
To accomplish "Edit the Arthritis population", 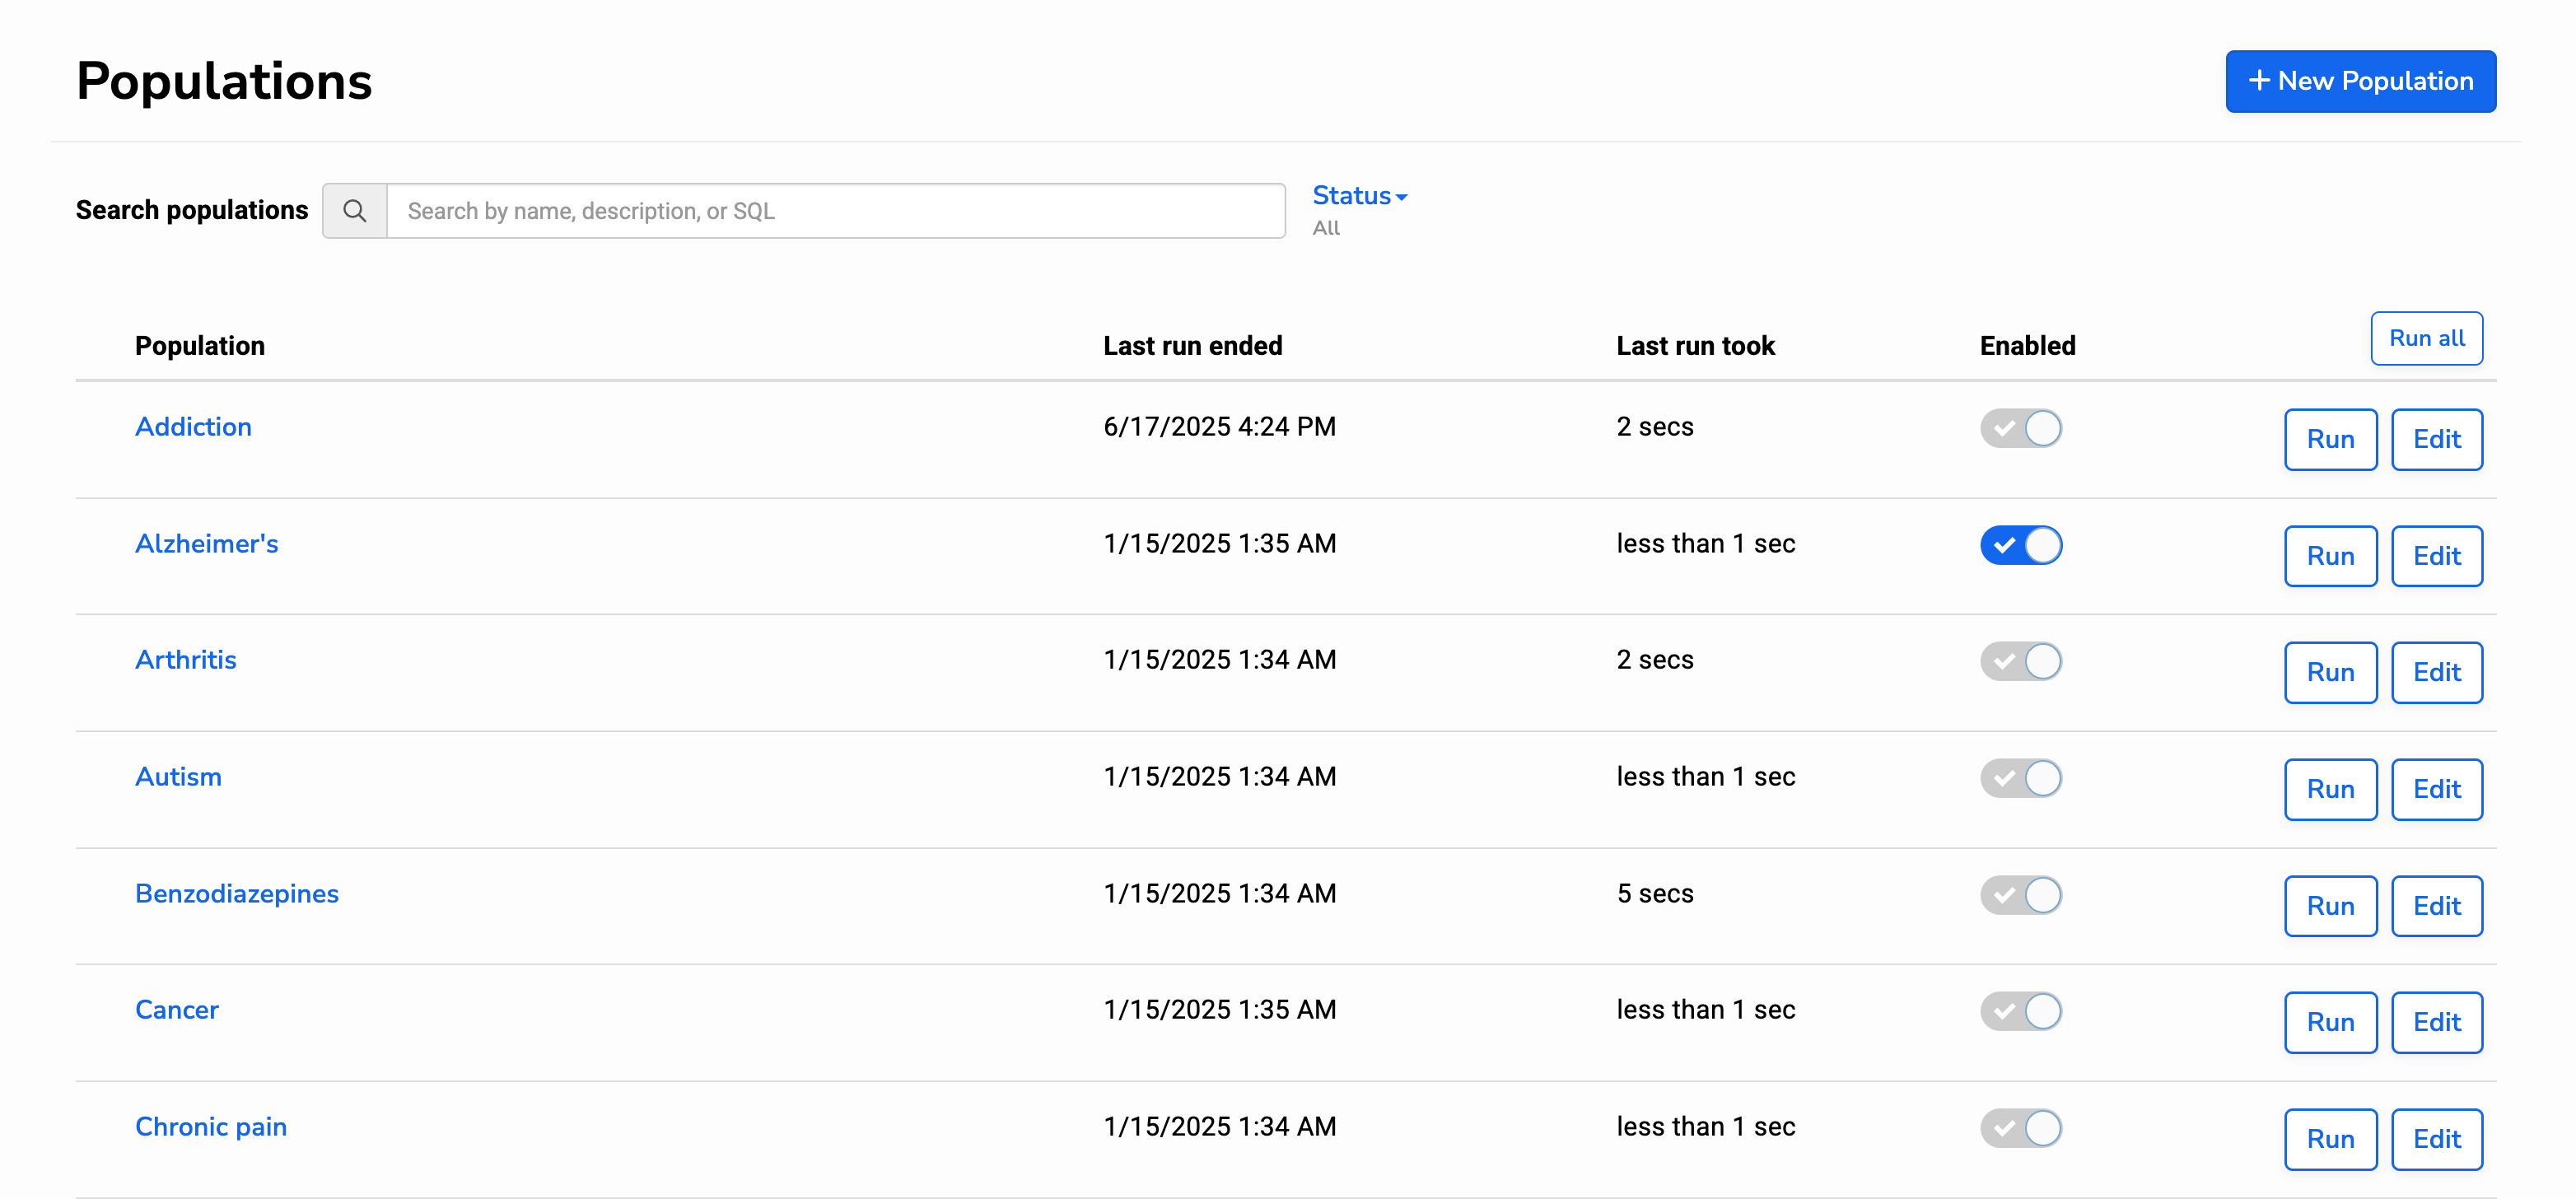I will click(x=2436, y=672).
